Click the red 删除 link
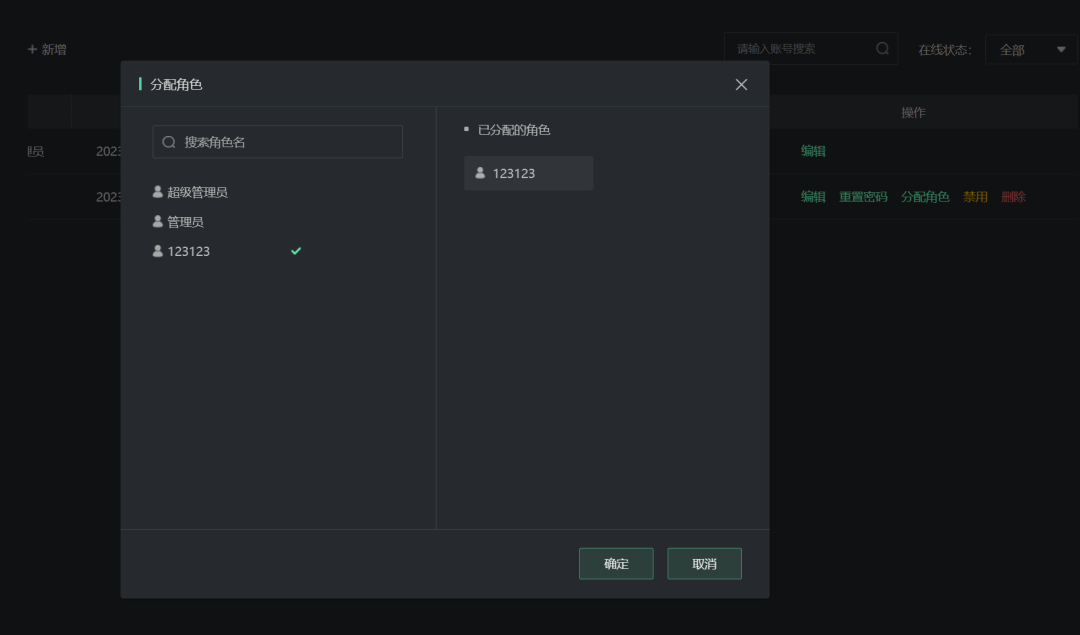This screenshot has height=635, width=1080. click(x=1013, y=197)
